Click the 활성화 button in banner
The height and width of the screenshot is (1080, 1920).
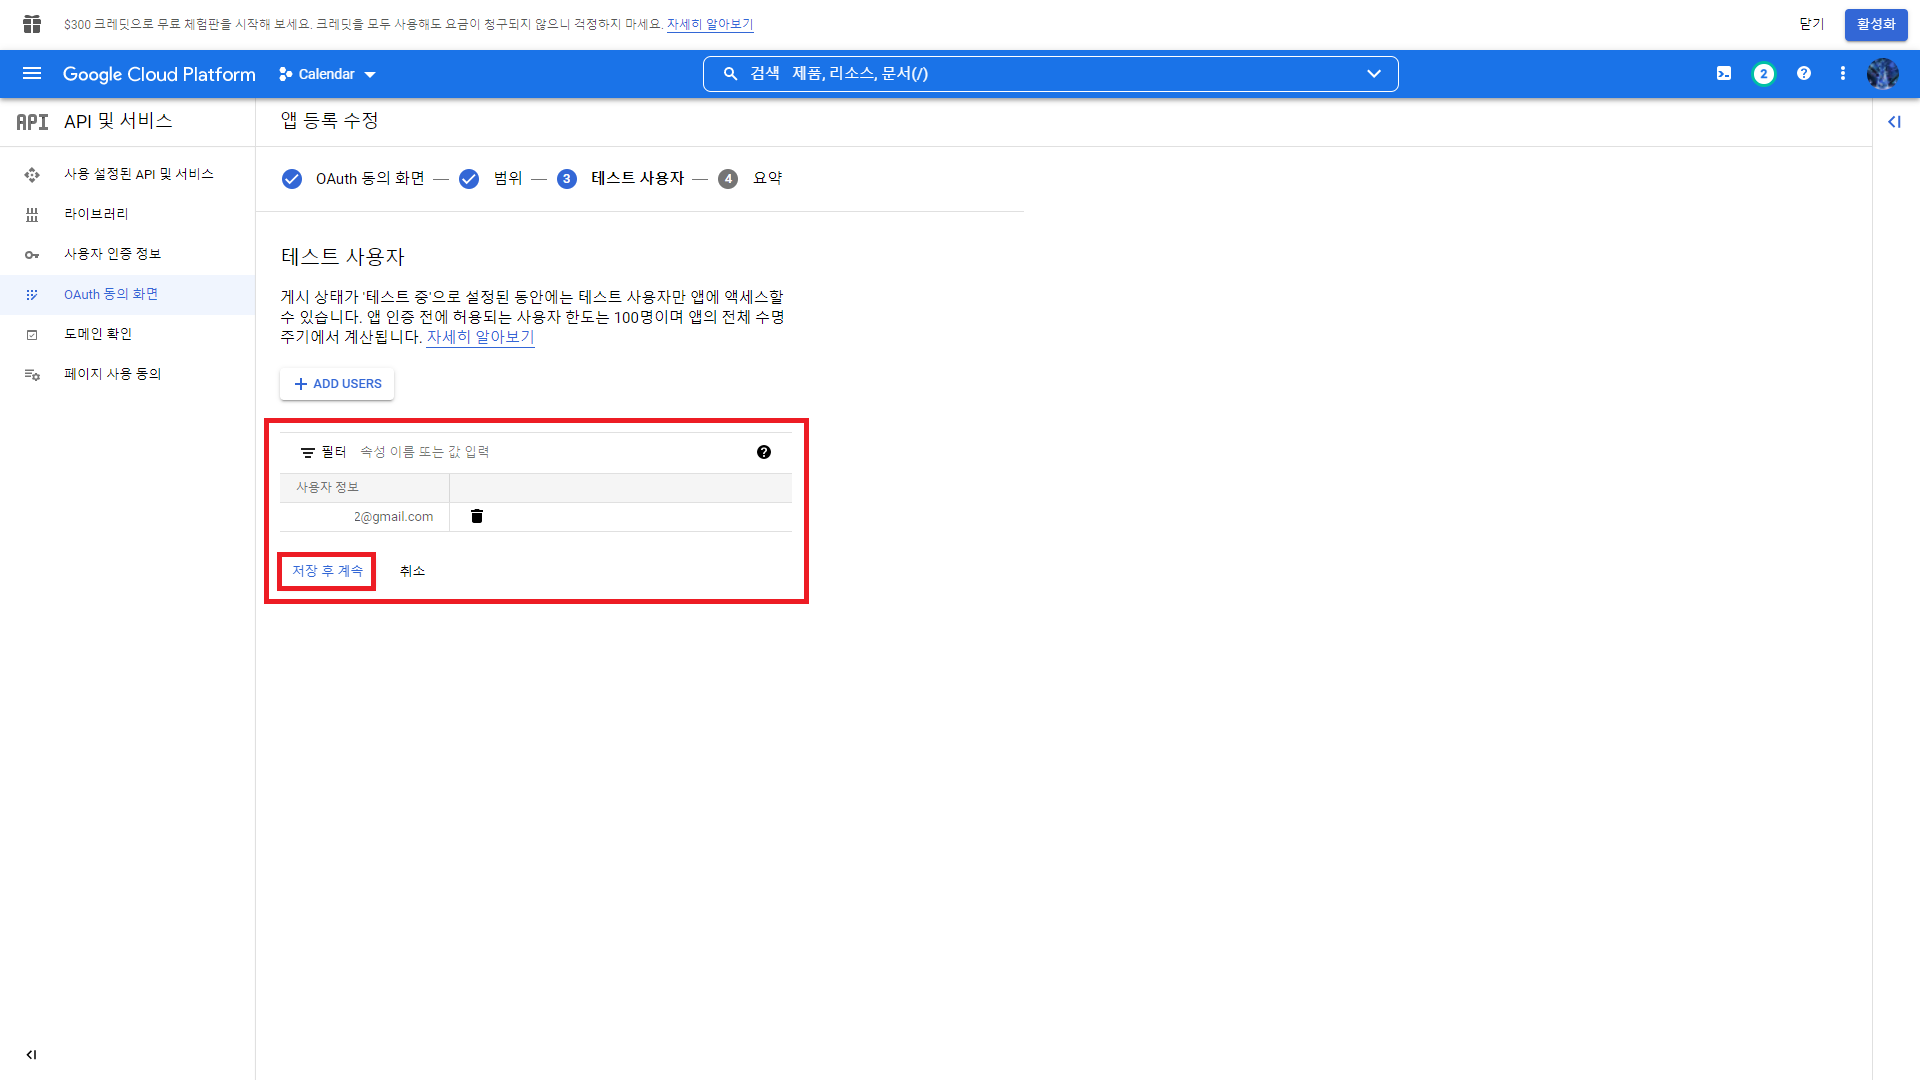(x=1875, y=24)
